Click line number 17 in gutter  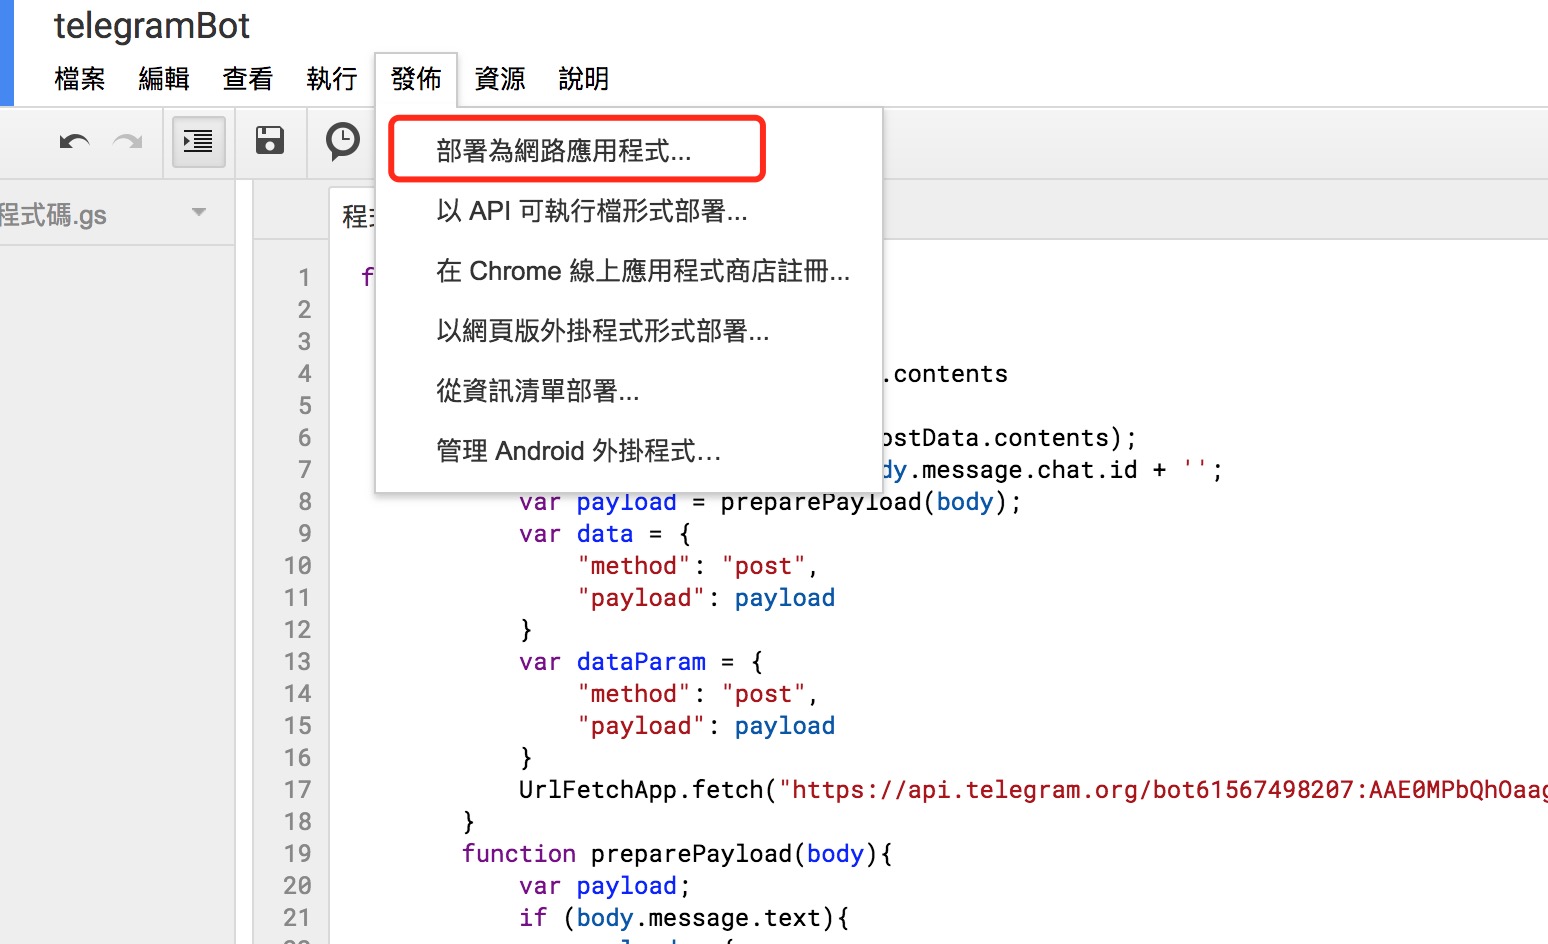(x=297, y=790)
